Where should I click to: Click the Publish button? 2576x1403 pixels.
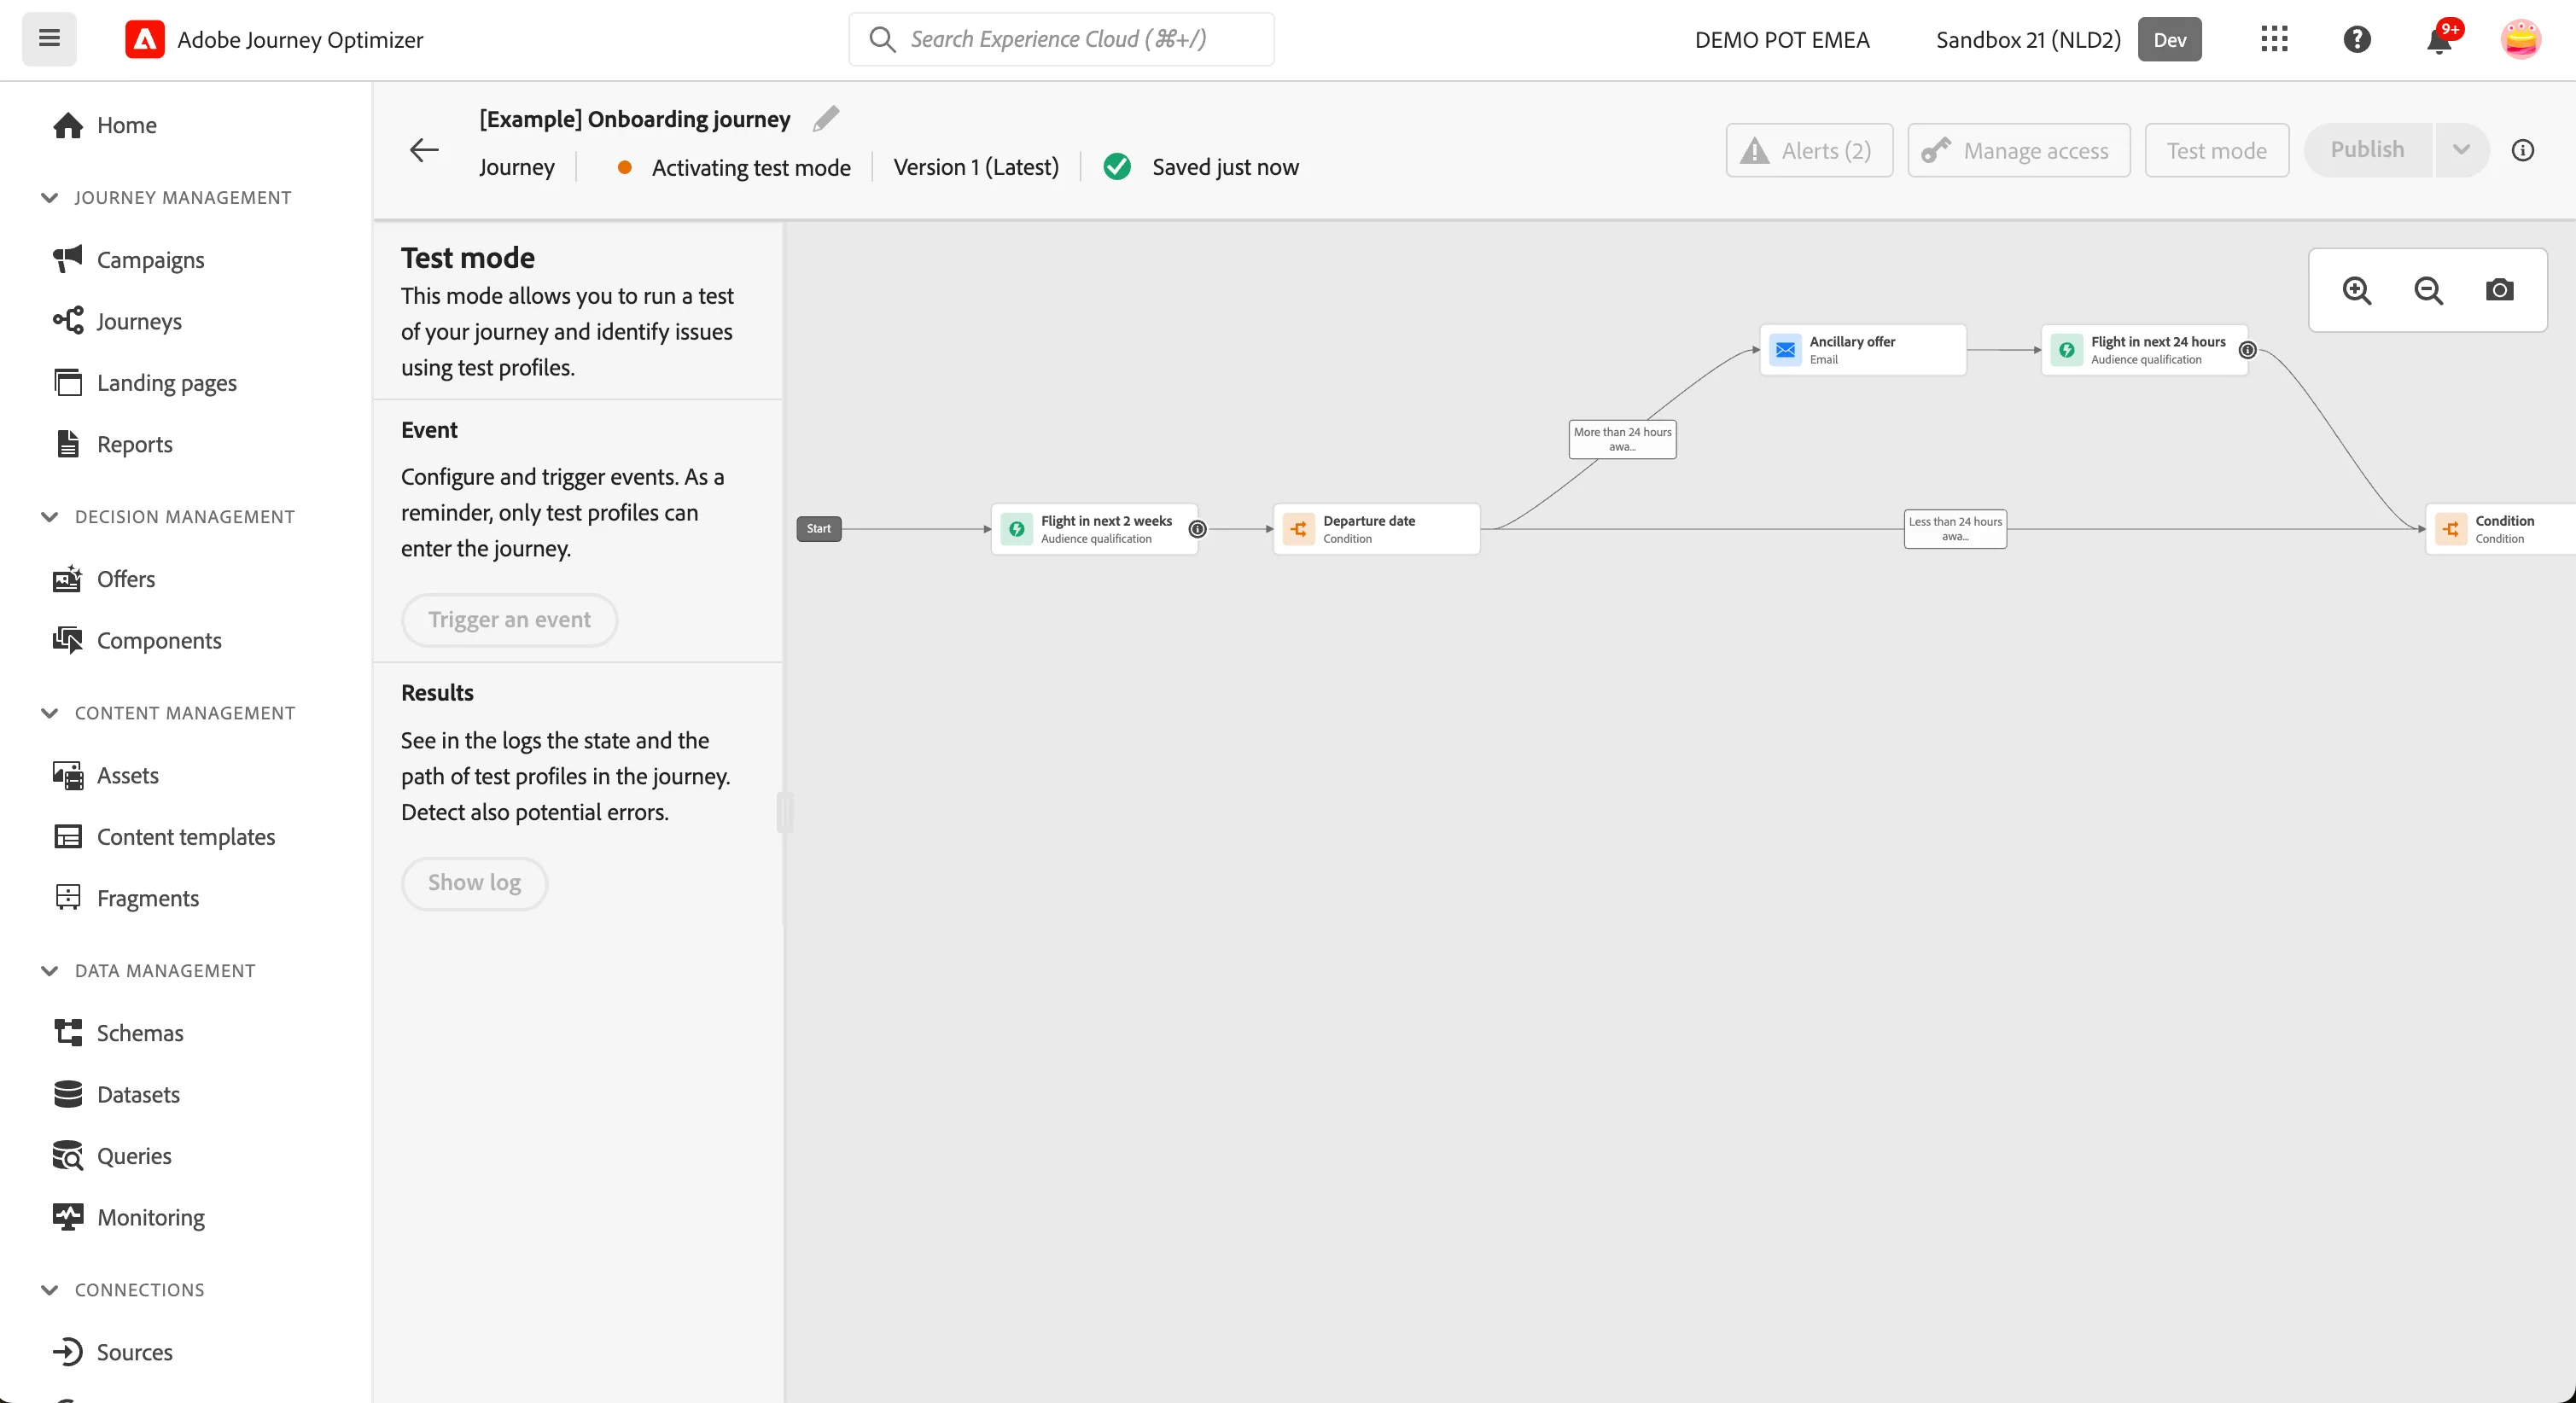2367,150
